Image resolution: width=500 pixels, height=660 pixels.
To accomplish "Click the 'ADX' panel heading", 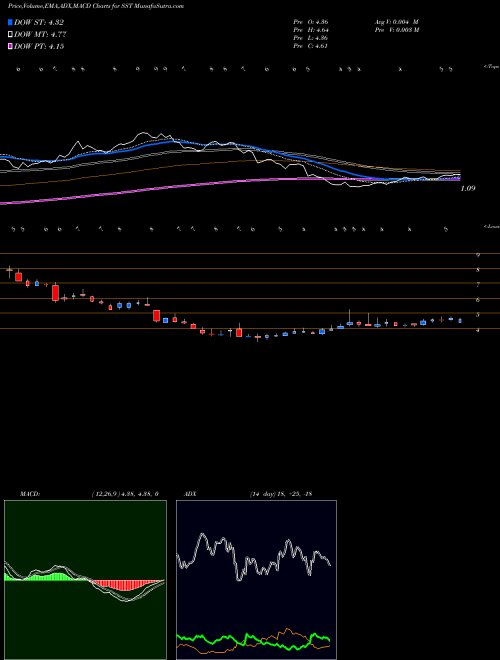I will click(x=191, y=494).
